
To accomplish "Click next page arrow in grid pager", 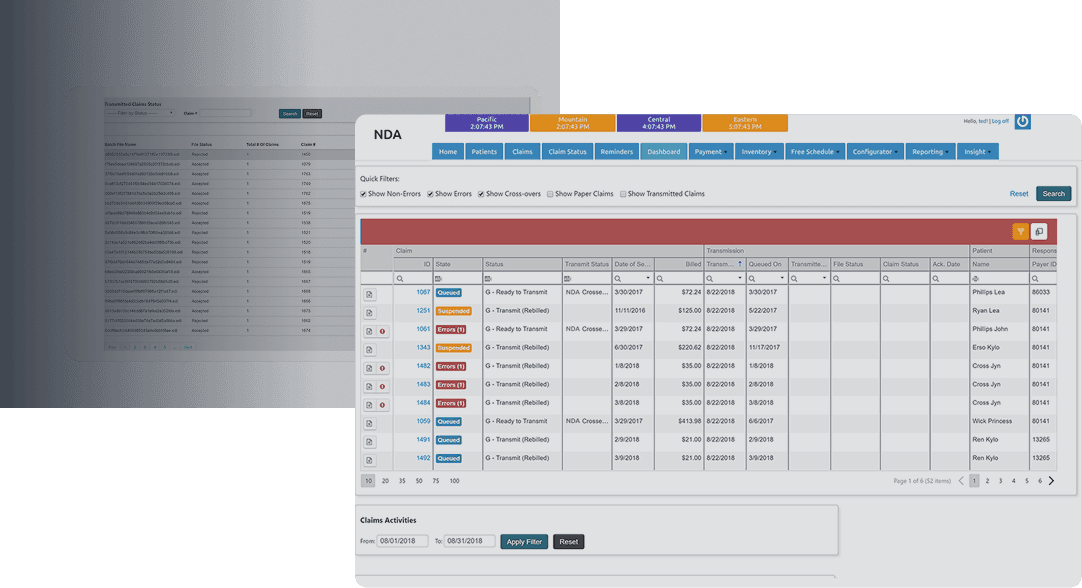I will [x=1052, y=481].
